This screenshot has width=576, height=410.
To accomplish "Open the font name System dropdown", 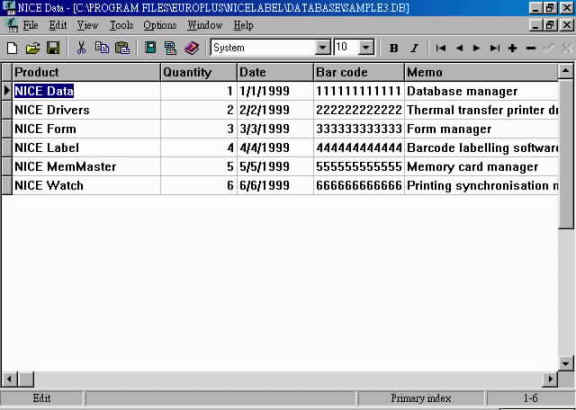I will (x=323, y=47).
